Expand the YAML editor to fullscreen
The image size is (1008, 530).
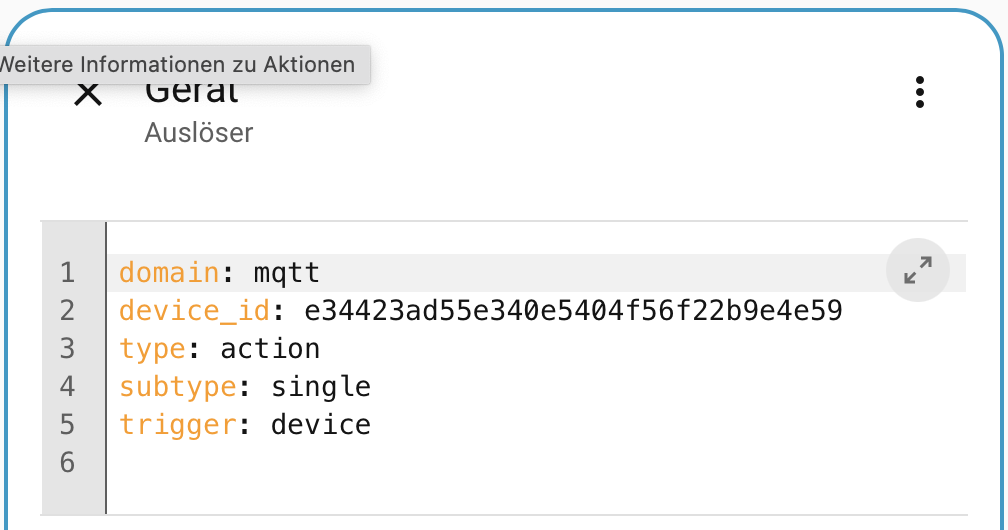[917, 270]
